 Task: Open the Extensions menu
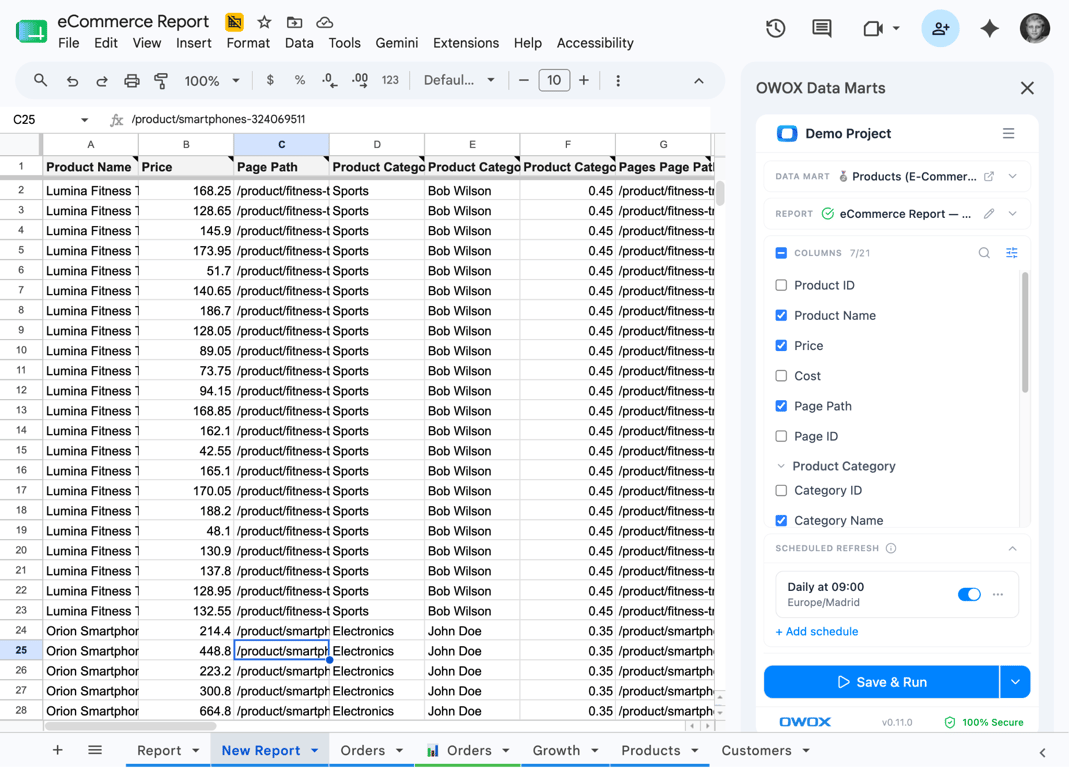(466, 43)
